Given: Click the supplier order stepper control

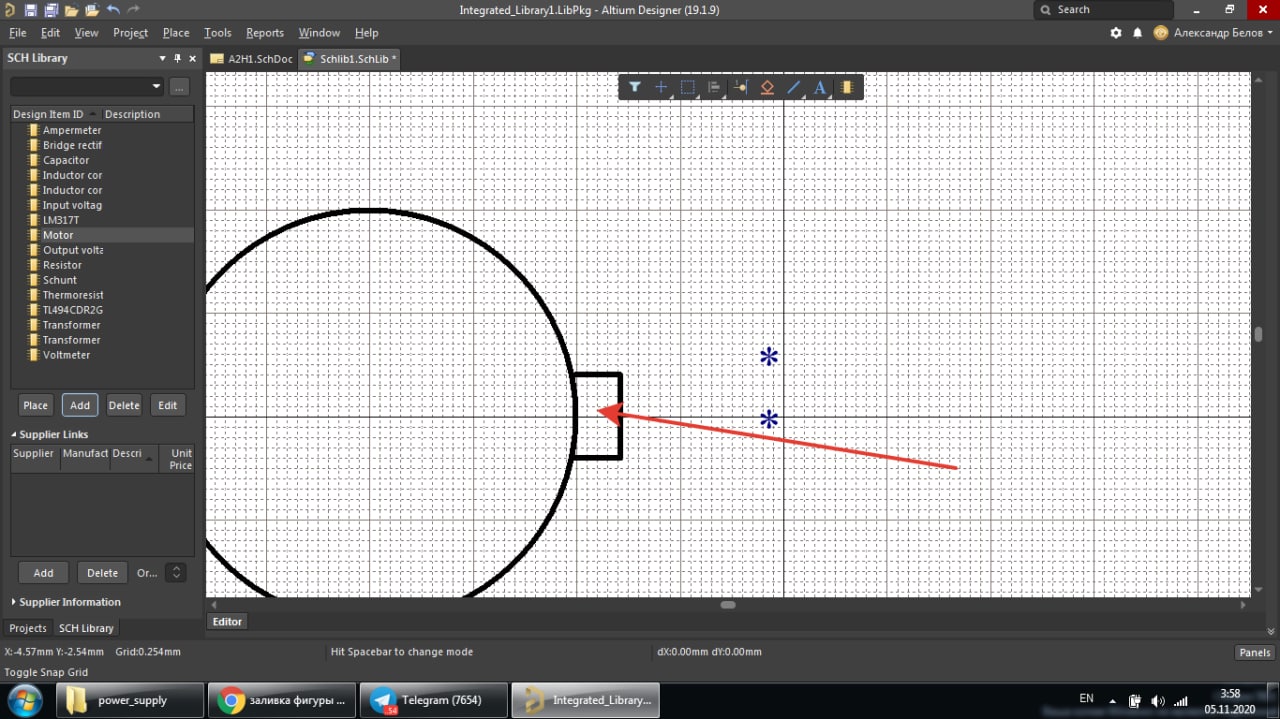Looking at the screenshot, I should (176, 573).
